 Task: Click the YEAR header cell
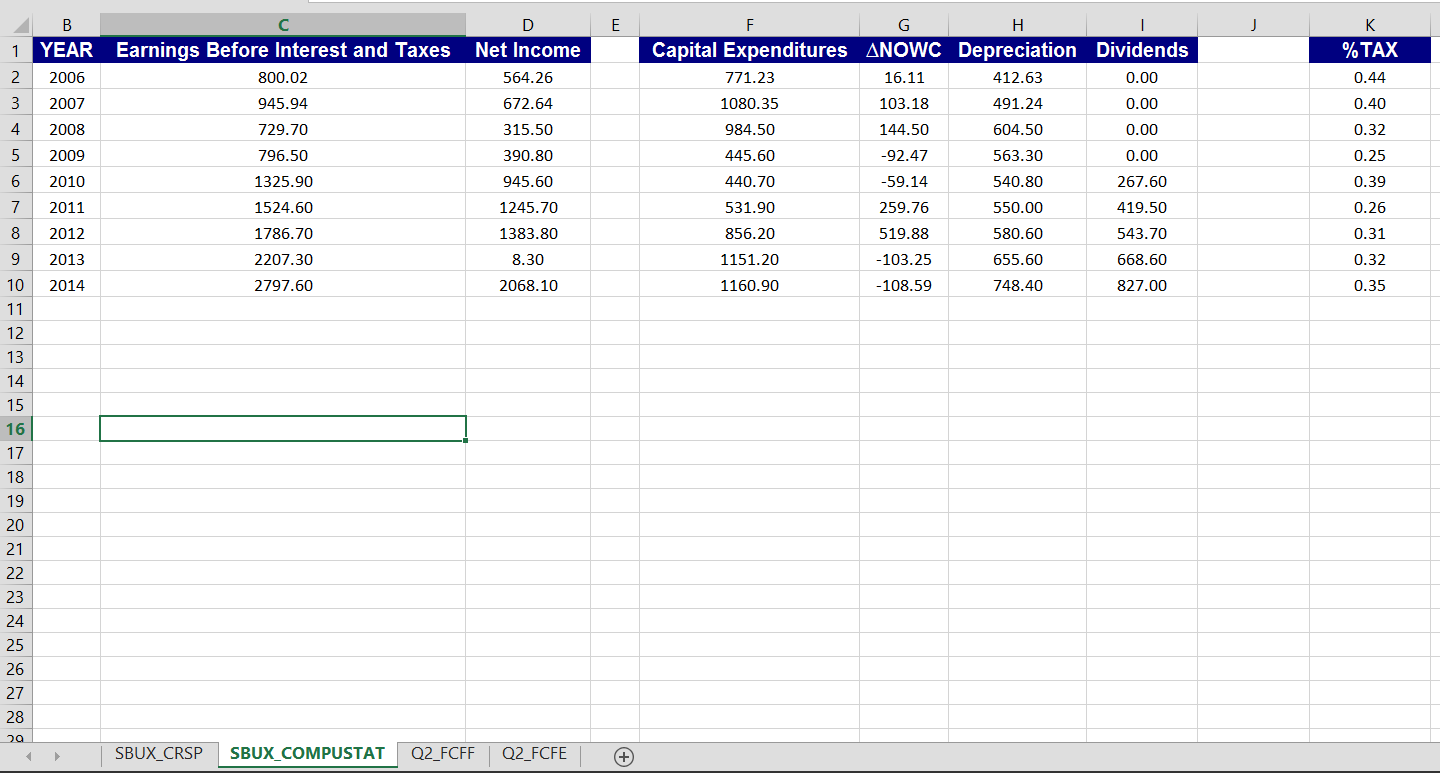point(66,50)
